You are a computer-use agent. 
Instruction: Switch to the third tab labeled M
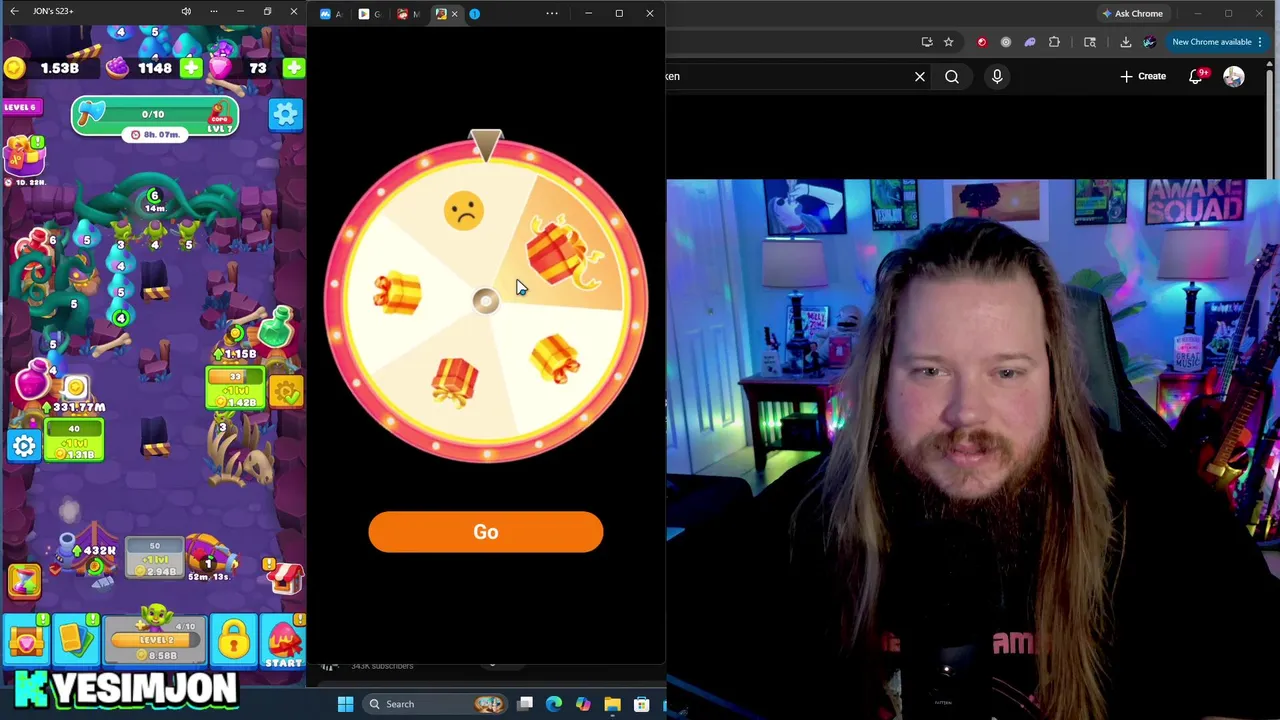(408, 14)
